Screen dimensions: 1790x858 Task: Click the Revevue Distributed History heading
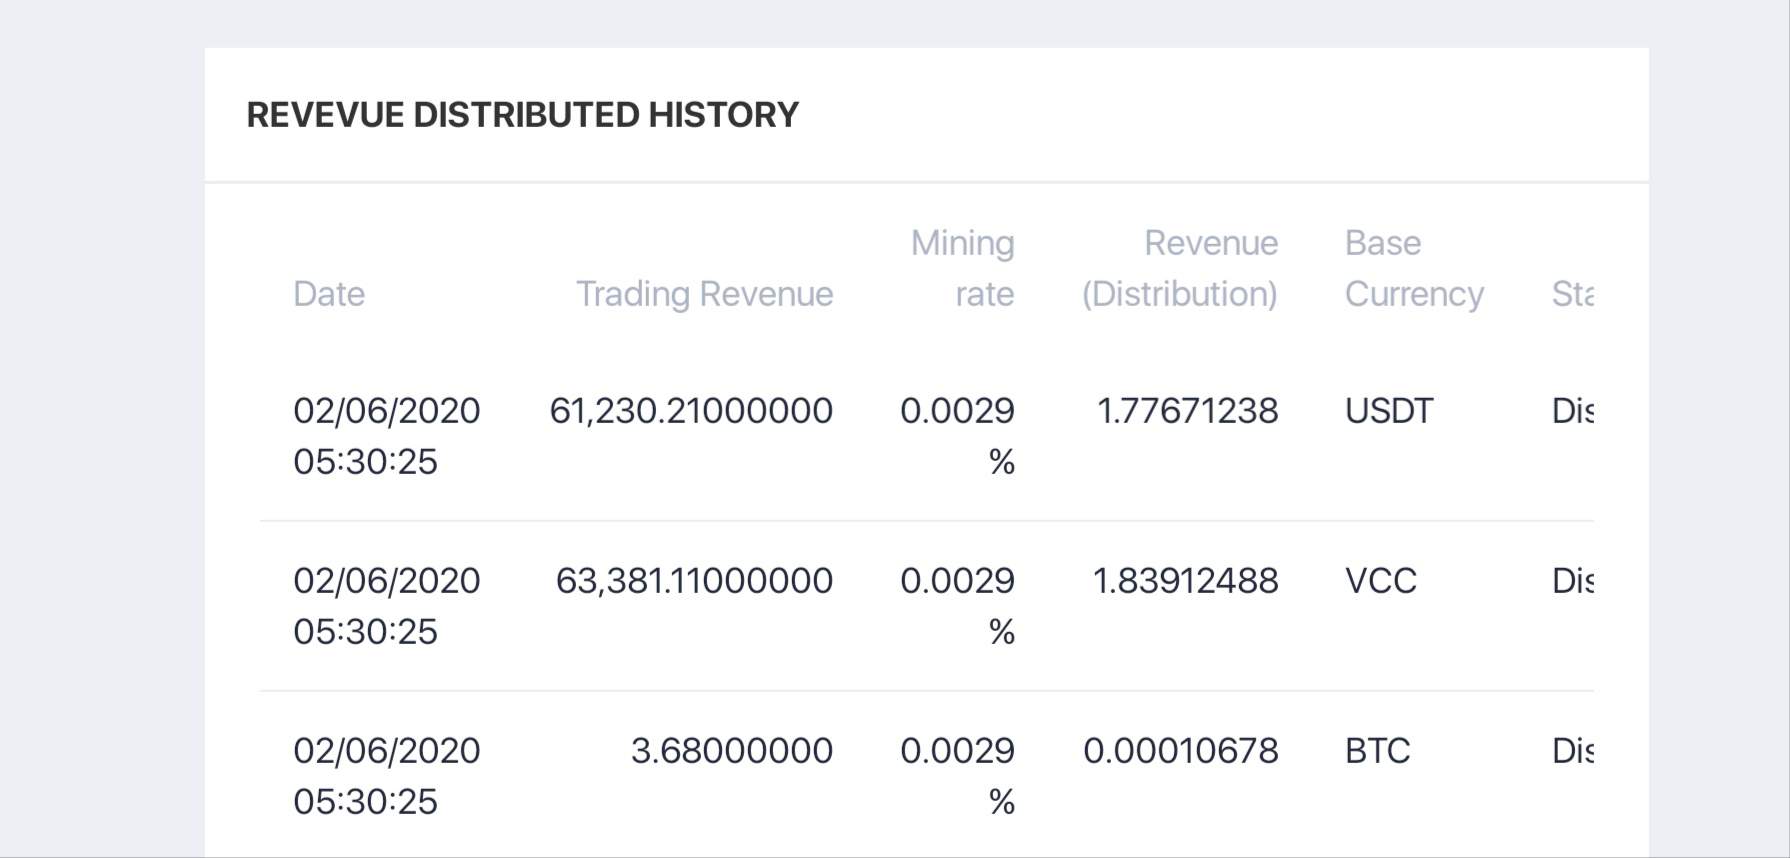[522, 115]
